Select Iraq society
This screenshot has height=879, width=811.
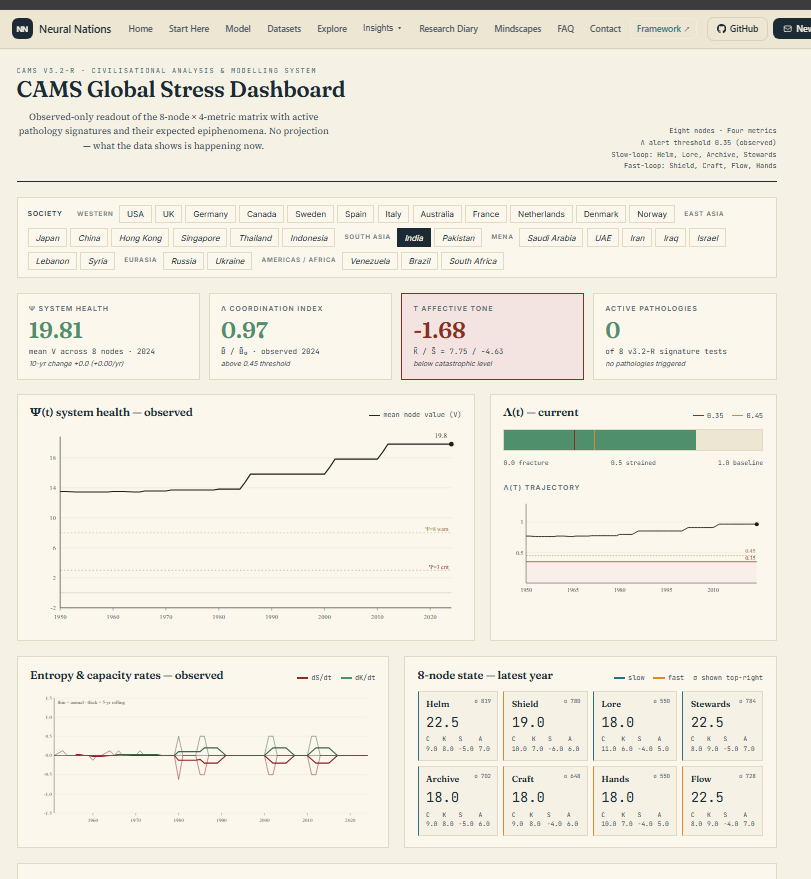(x=671, y=238)
